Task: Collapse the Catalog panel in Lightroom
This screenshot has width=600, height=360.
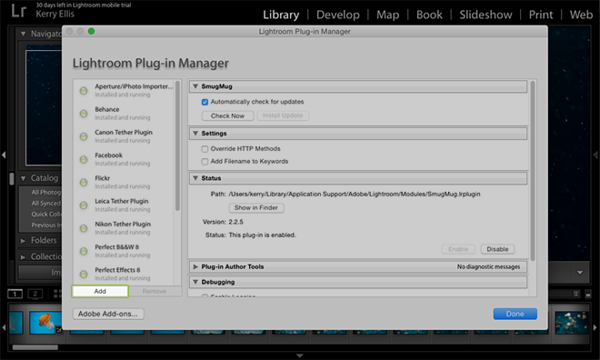Action: click(x=23, y=178)
